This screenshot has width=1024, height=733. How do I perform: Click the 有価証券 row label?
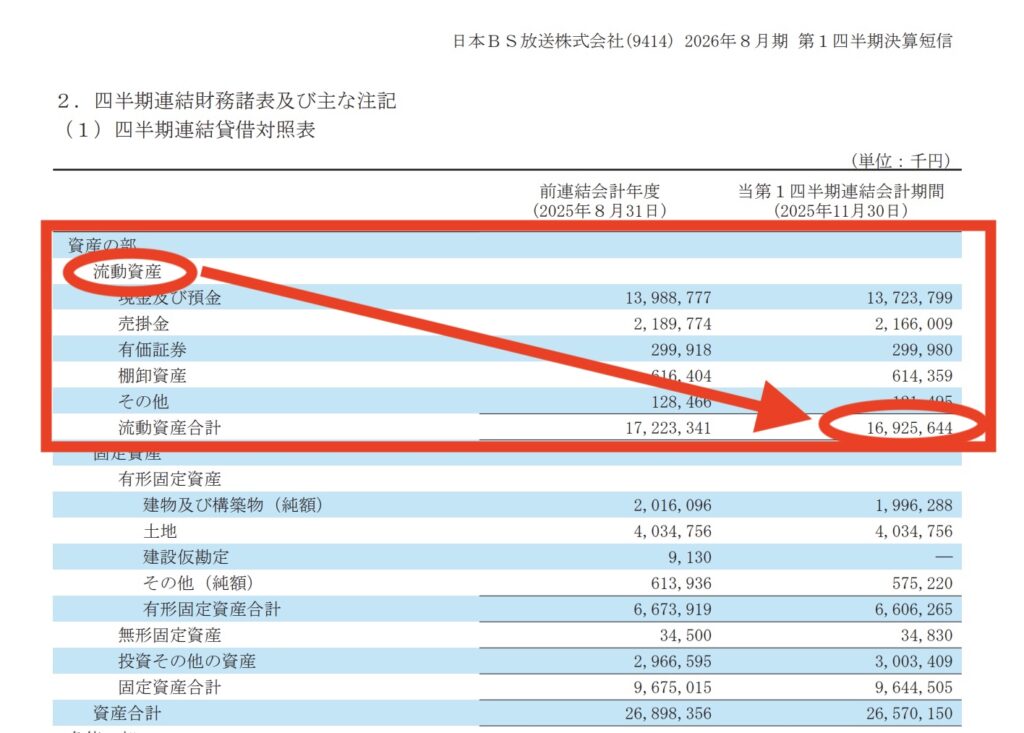coord(152,350)
